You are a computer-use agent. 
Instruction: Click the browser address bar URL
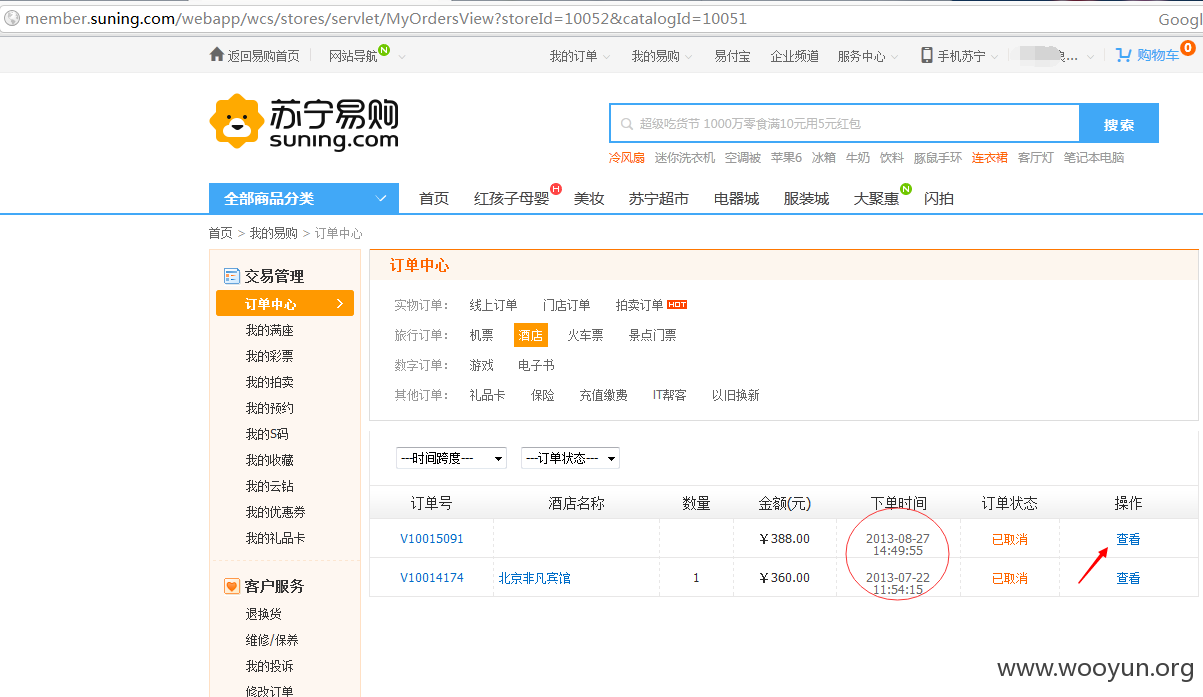point(386,18)
